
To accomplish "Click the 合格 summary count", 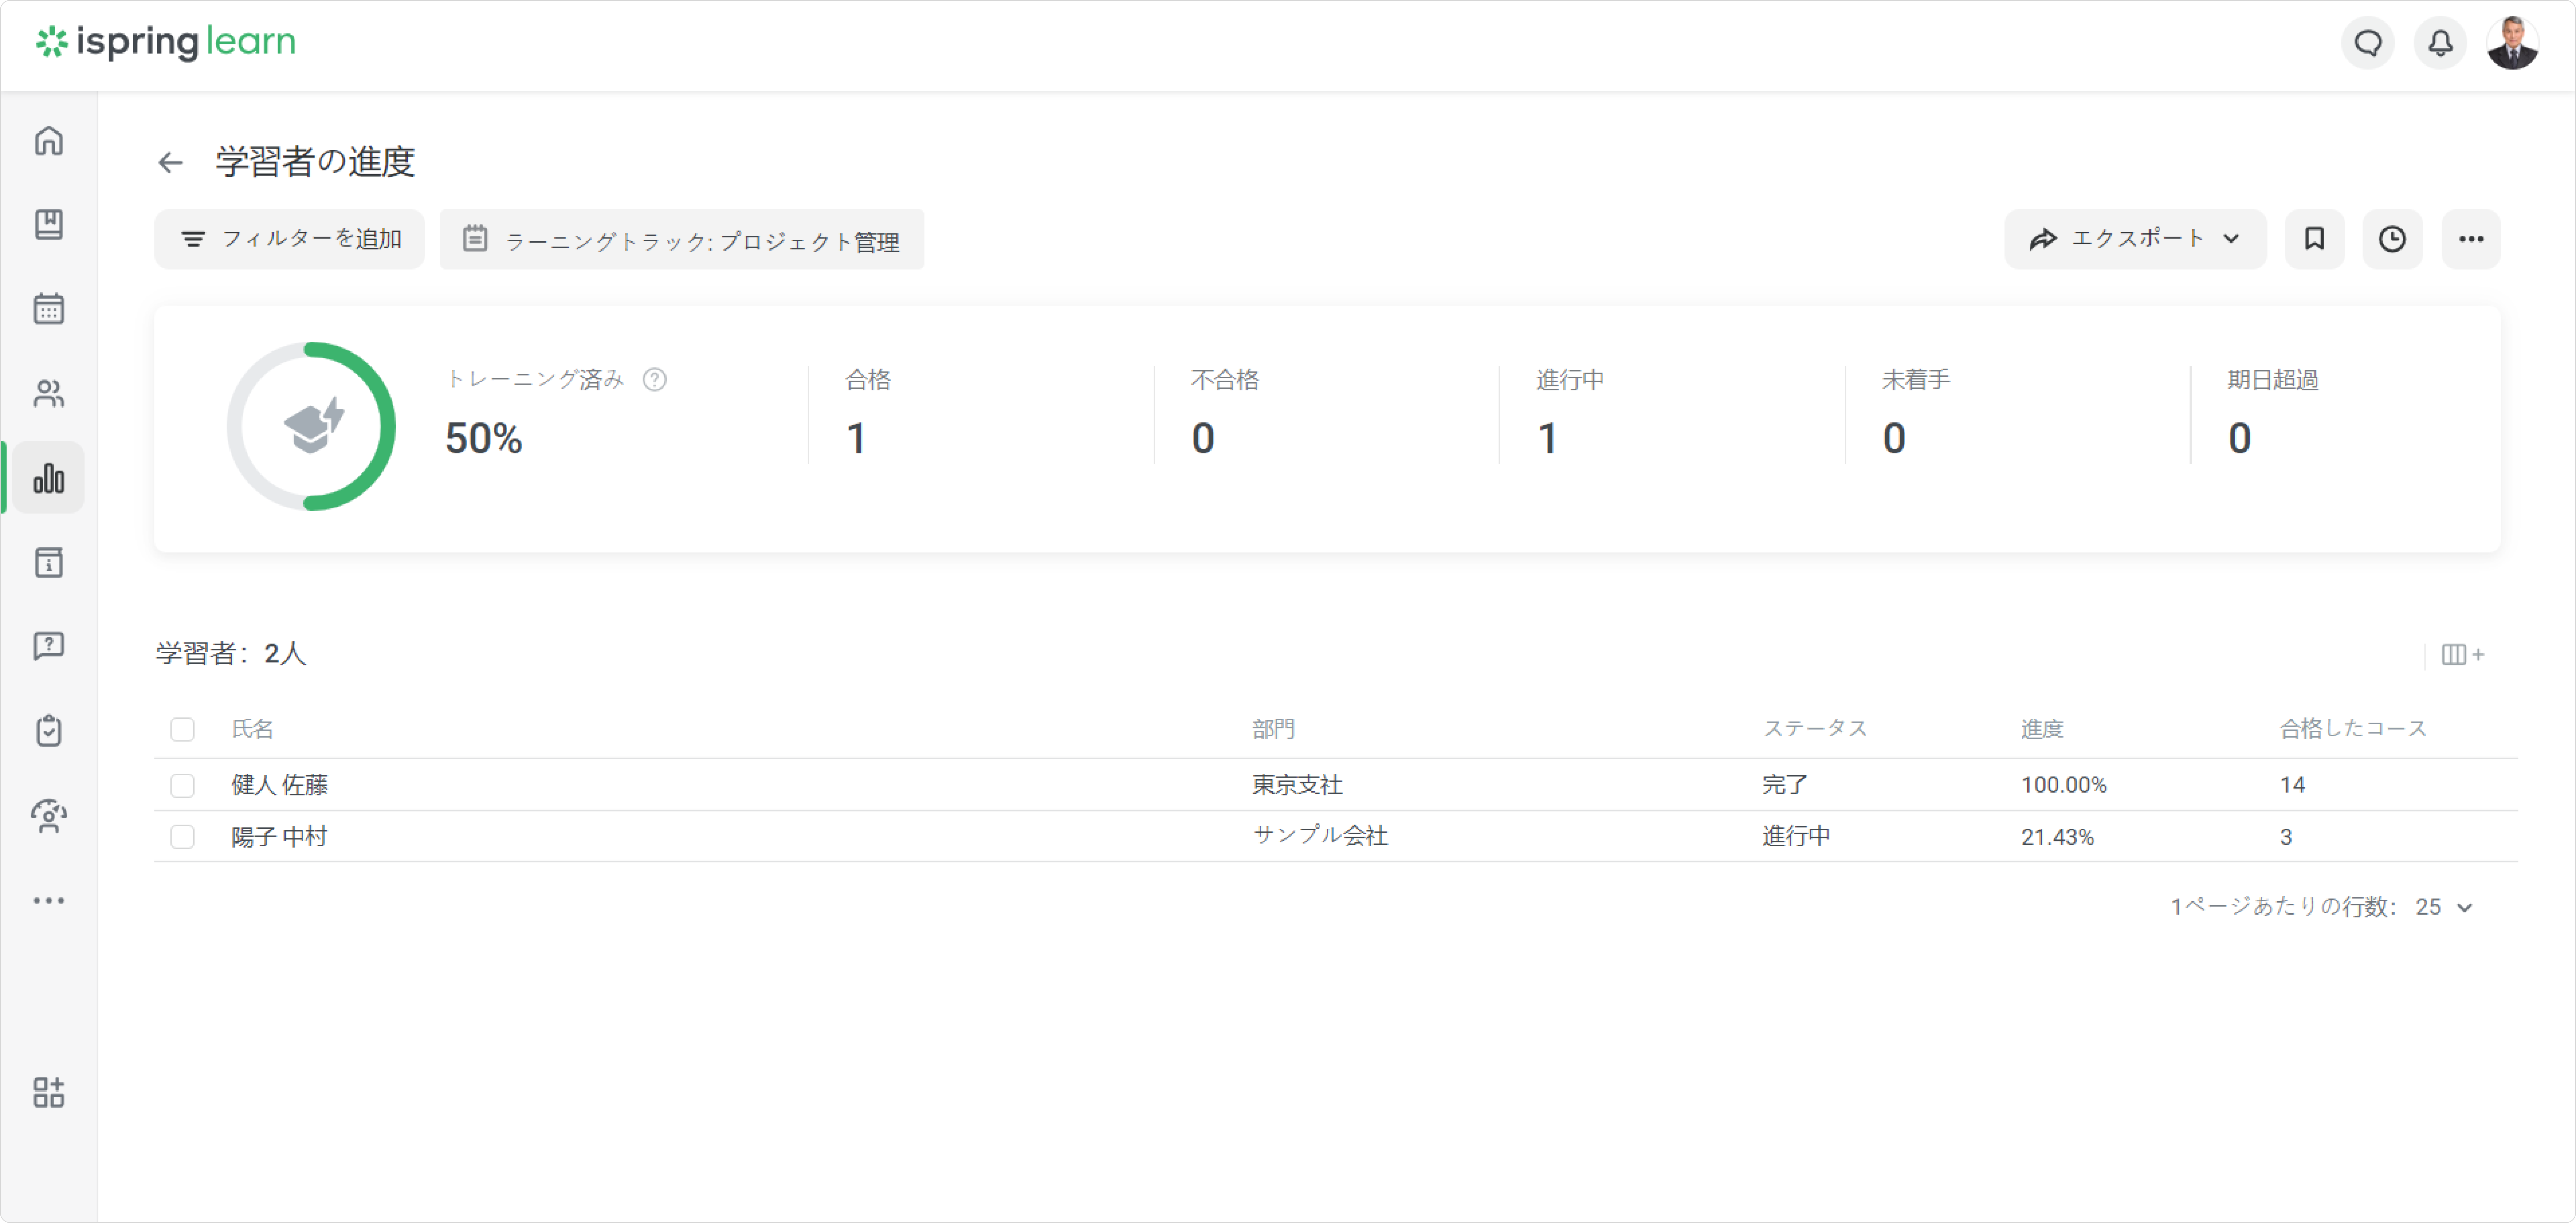I will click(x=856, y=439).
